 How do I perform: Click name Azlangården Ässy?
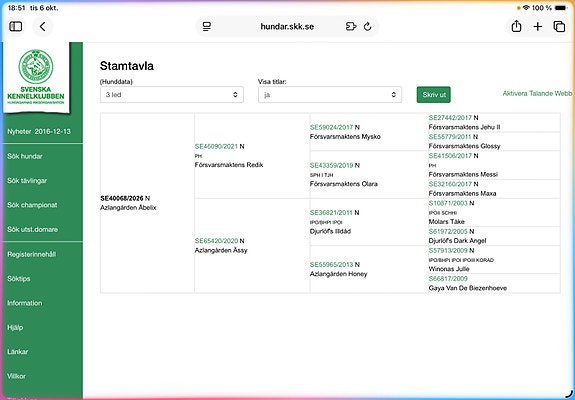coord(221,250)
